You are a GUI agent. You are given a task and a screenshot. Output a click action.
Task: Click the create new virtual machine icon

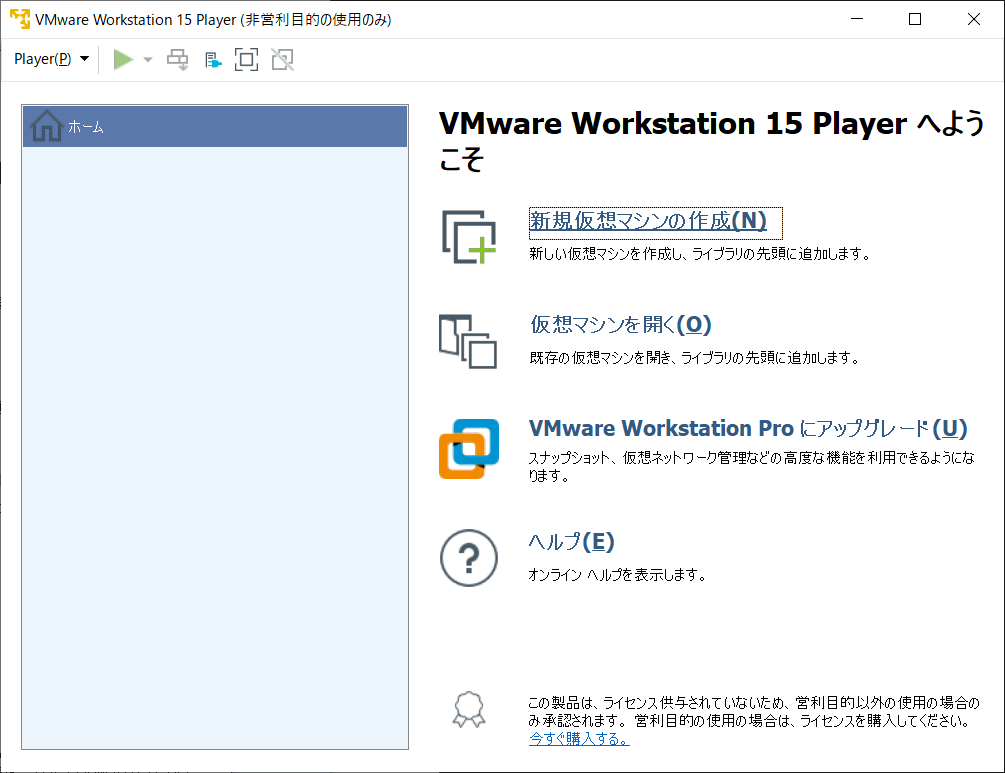[x=469, y=237]
